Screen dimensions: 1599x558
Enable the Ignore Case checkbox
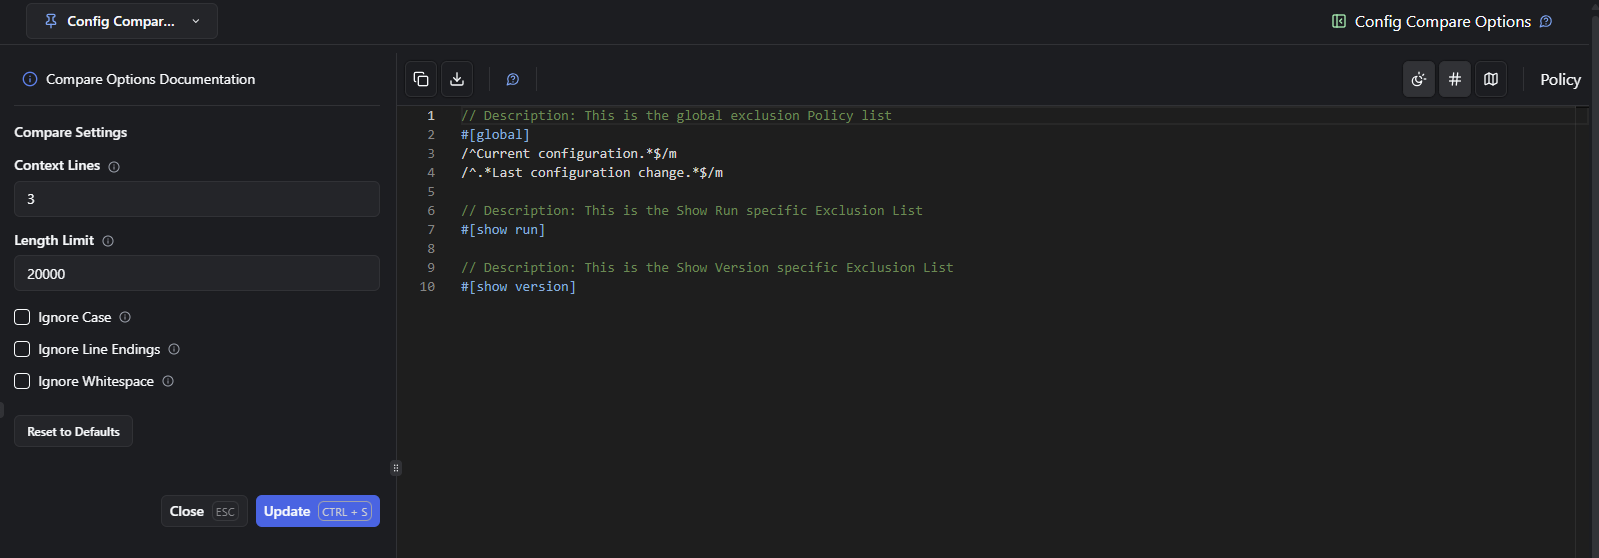[x=22, y=317]
